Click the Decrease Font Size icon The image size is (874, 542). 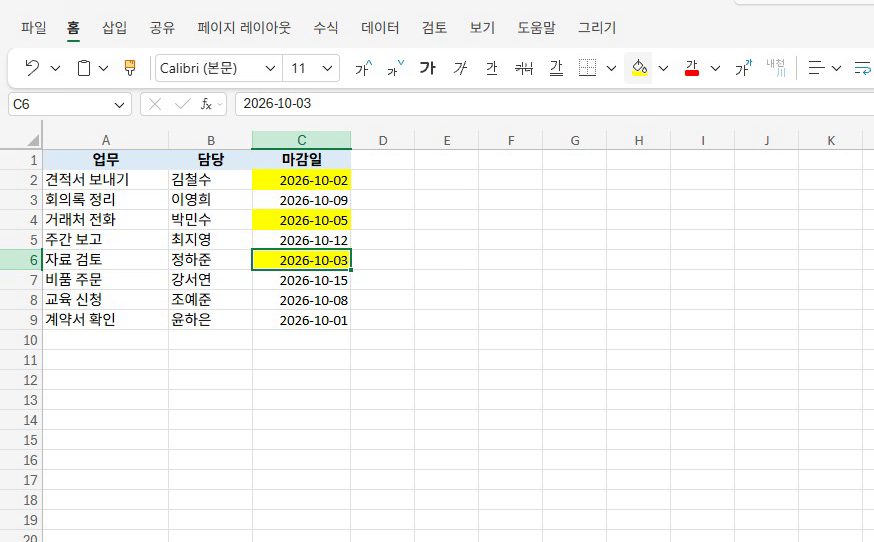coord(395,68)
